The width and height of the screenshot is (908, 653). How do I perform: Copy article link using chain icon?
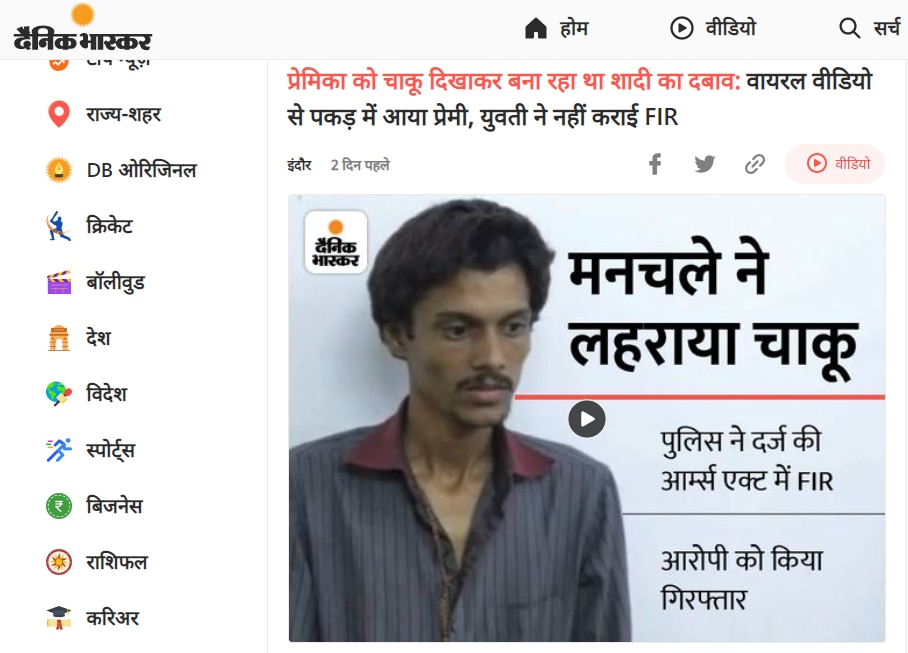coord(755,164)
